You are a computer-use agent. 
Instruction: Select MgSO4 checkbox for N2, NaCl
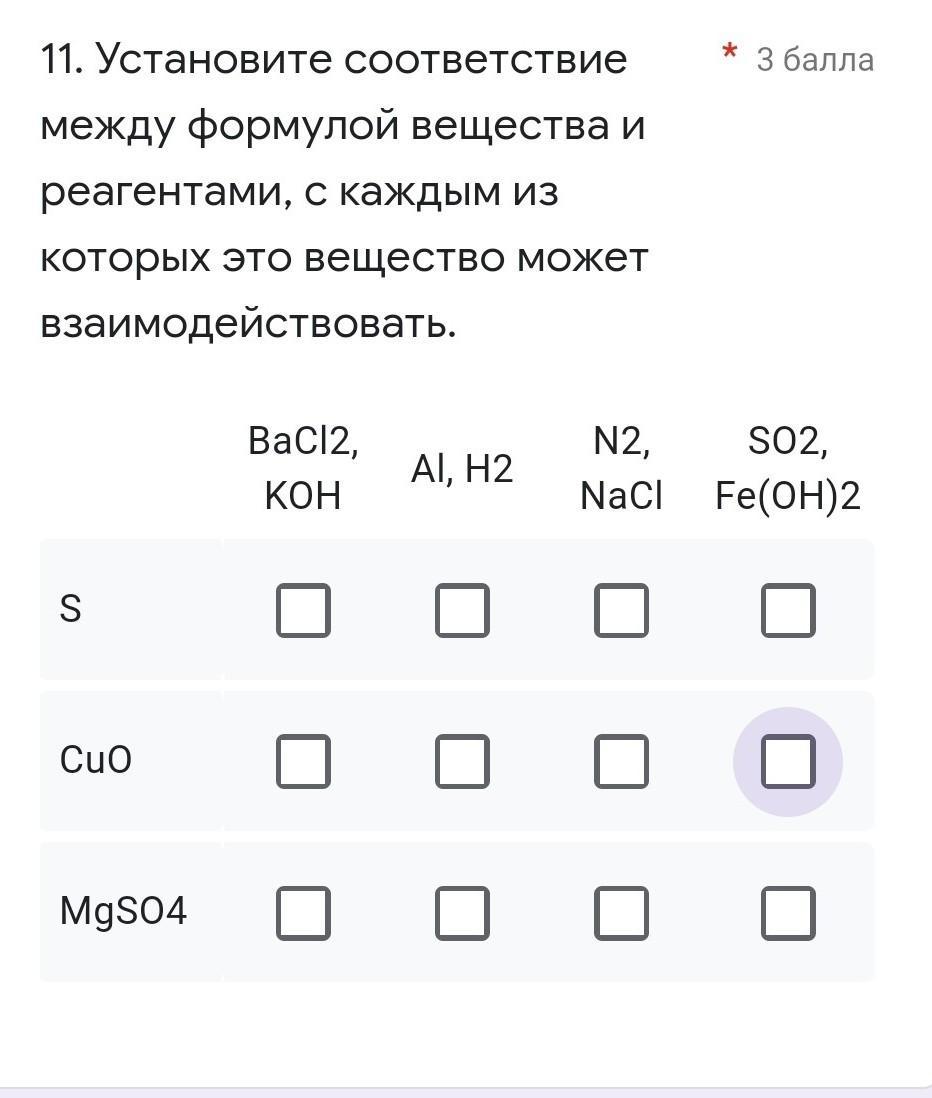click(x=621, y=913)
